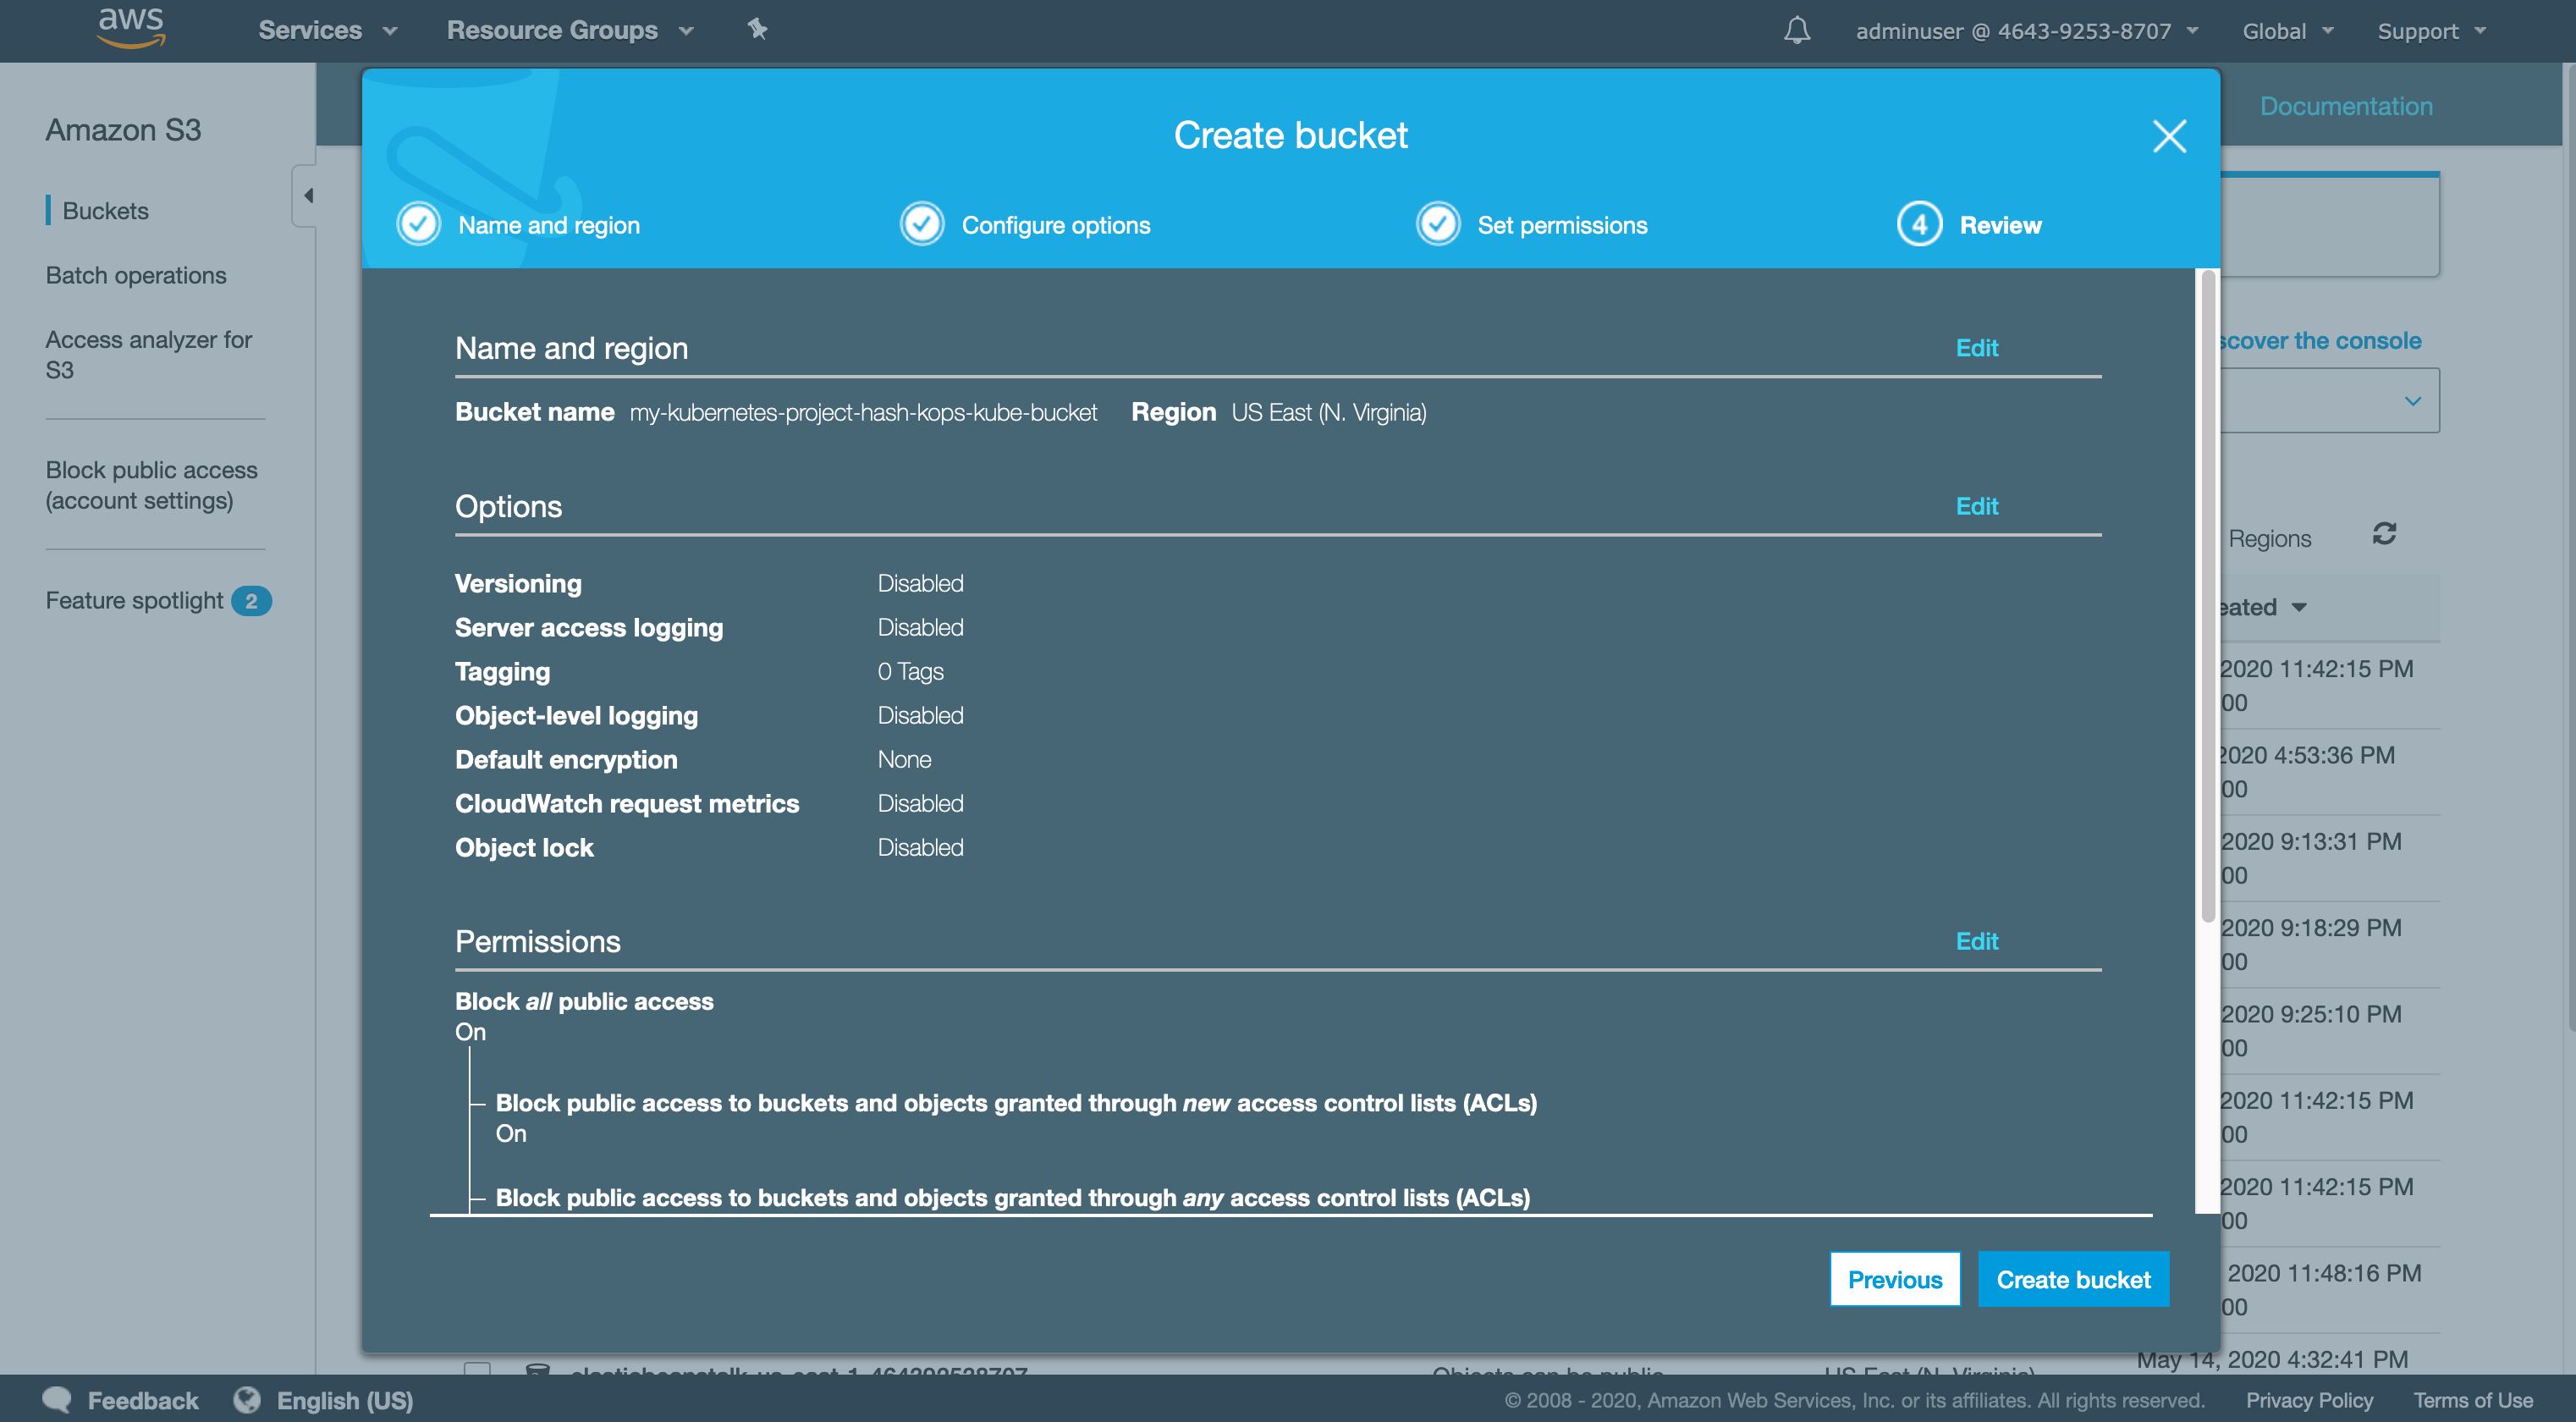2576x1422 pixels.
Task: Click the Create bucket button
Action: 2073,1279
